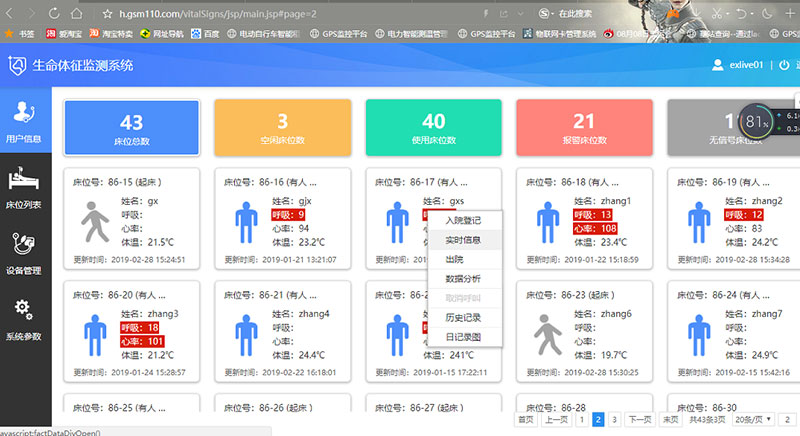Click 在此搜索 browser search field
The image size is (800, 436).
click(576, 14)
